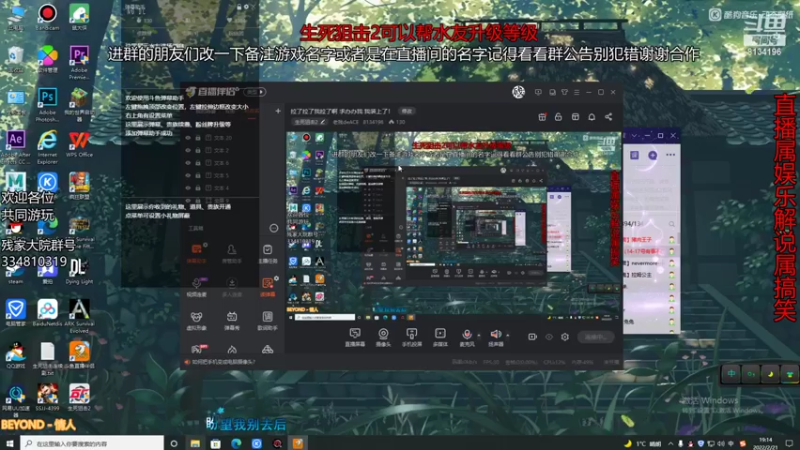
Task: Click the lock icon in stream header
Action: coord(558,117)
